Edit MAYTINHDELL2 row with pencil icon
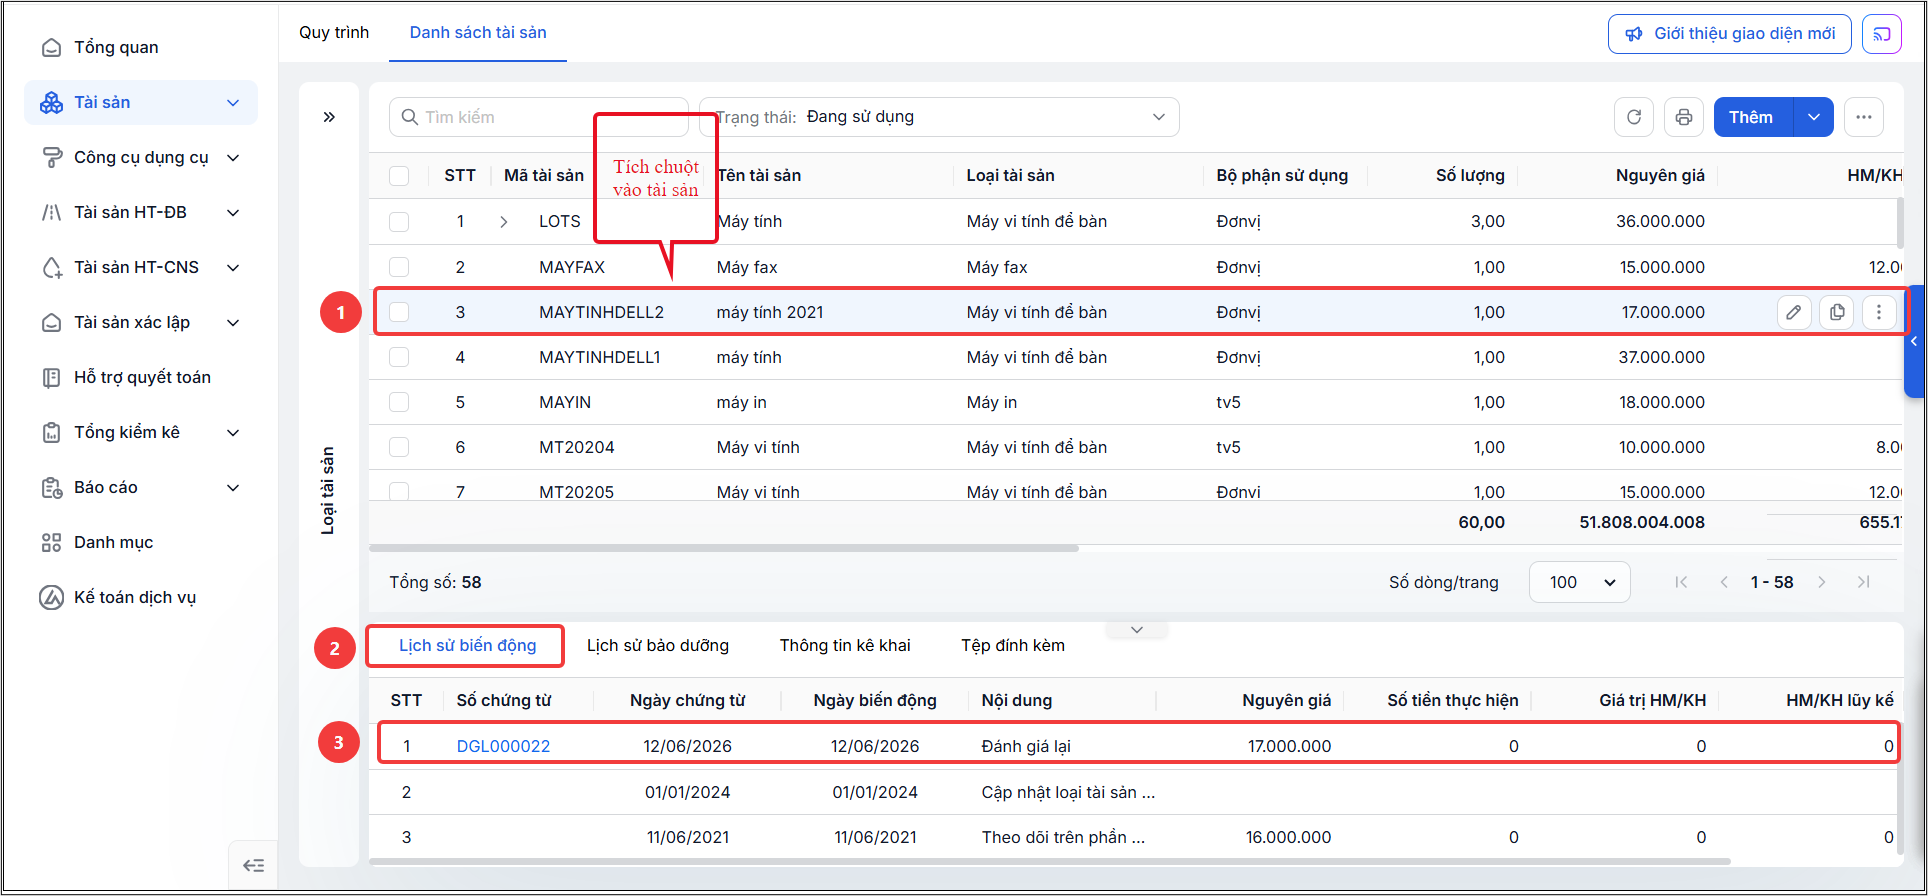This screenshot has height=896, width=1928. tap(1794, 312)
